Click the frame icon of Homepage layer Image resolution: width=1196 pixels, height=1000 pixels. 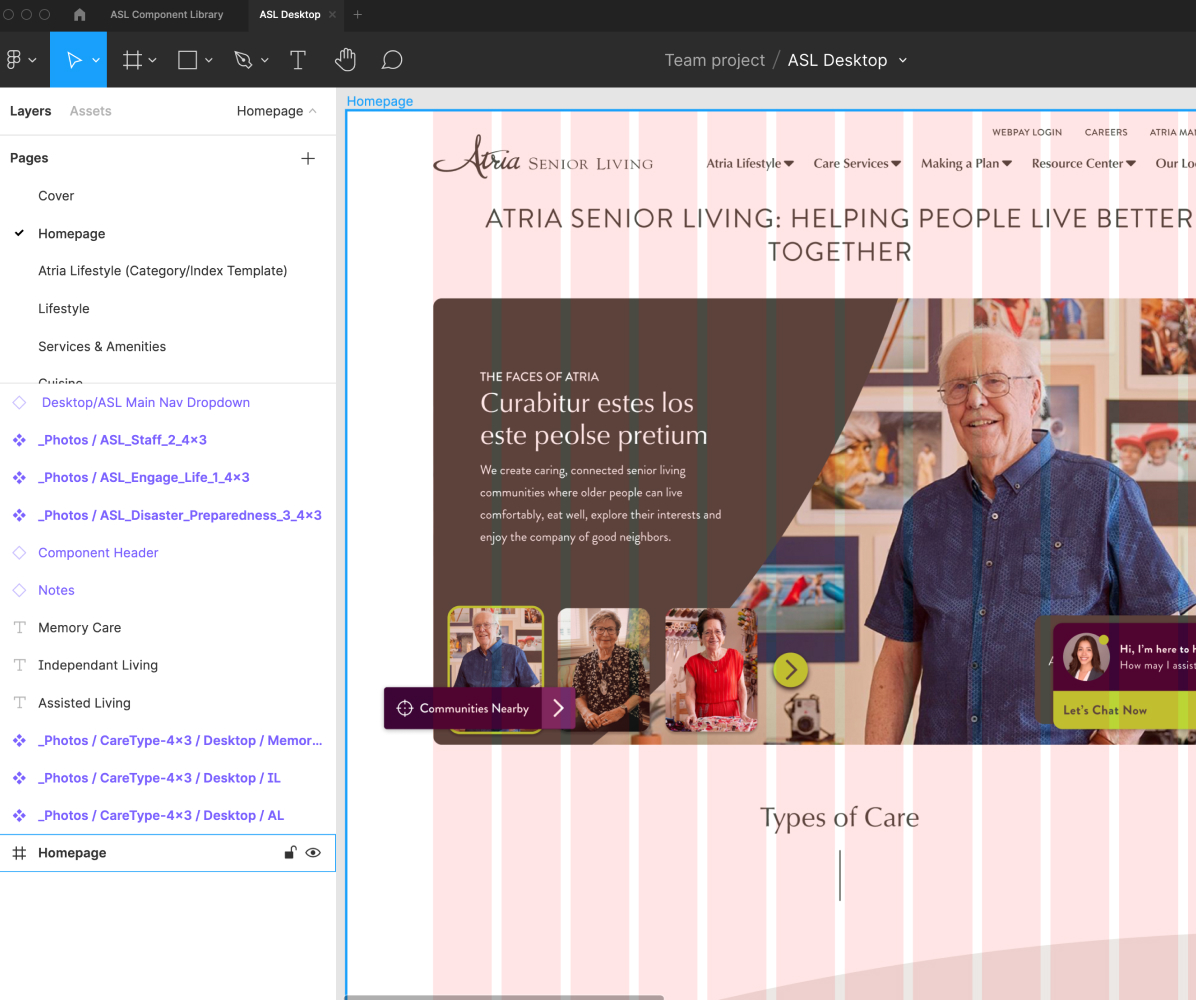click(19, 853)
